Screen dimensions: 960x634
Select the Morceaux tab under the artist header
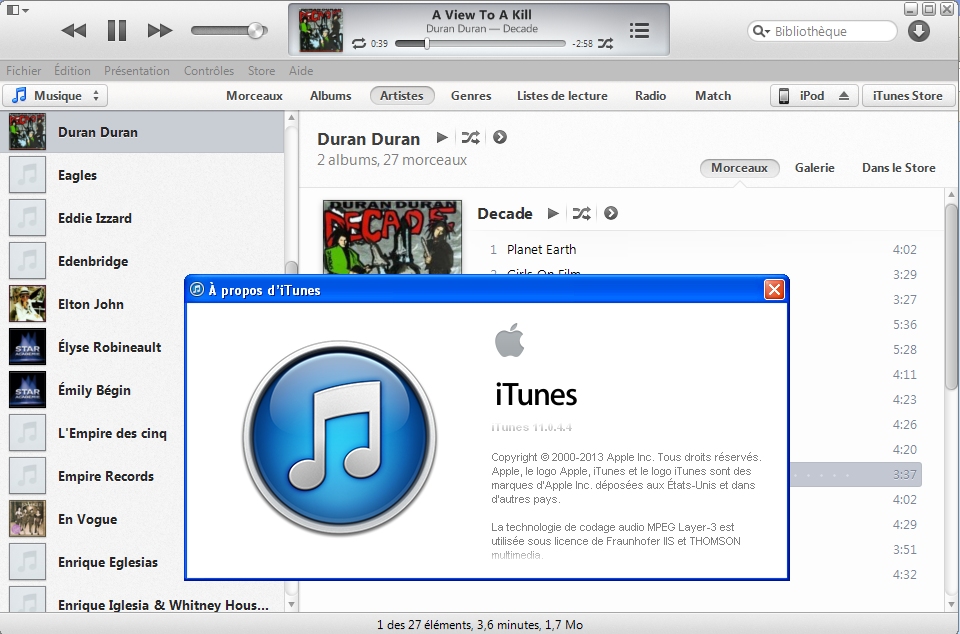click(739, 168)
